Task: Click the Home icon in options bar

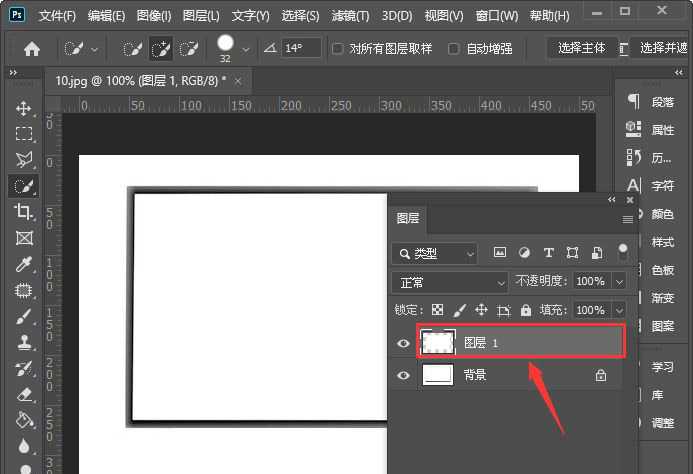Action: pos(32,48)
